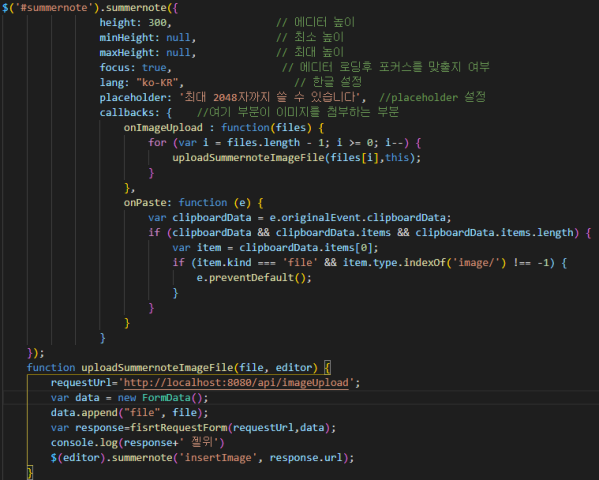Click 'data.append("file", file);' line
The height and width of the screenshot is (480, 599).
(130, 413)
